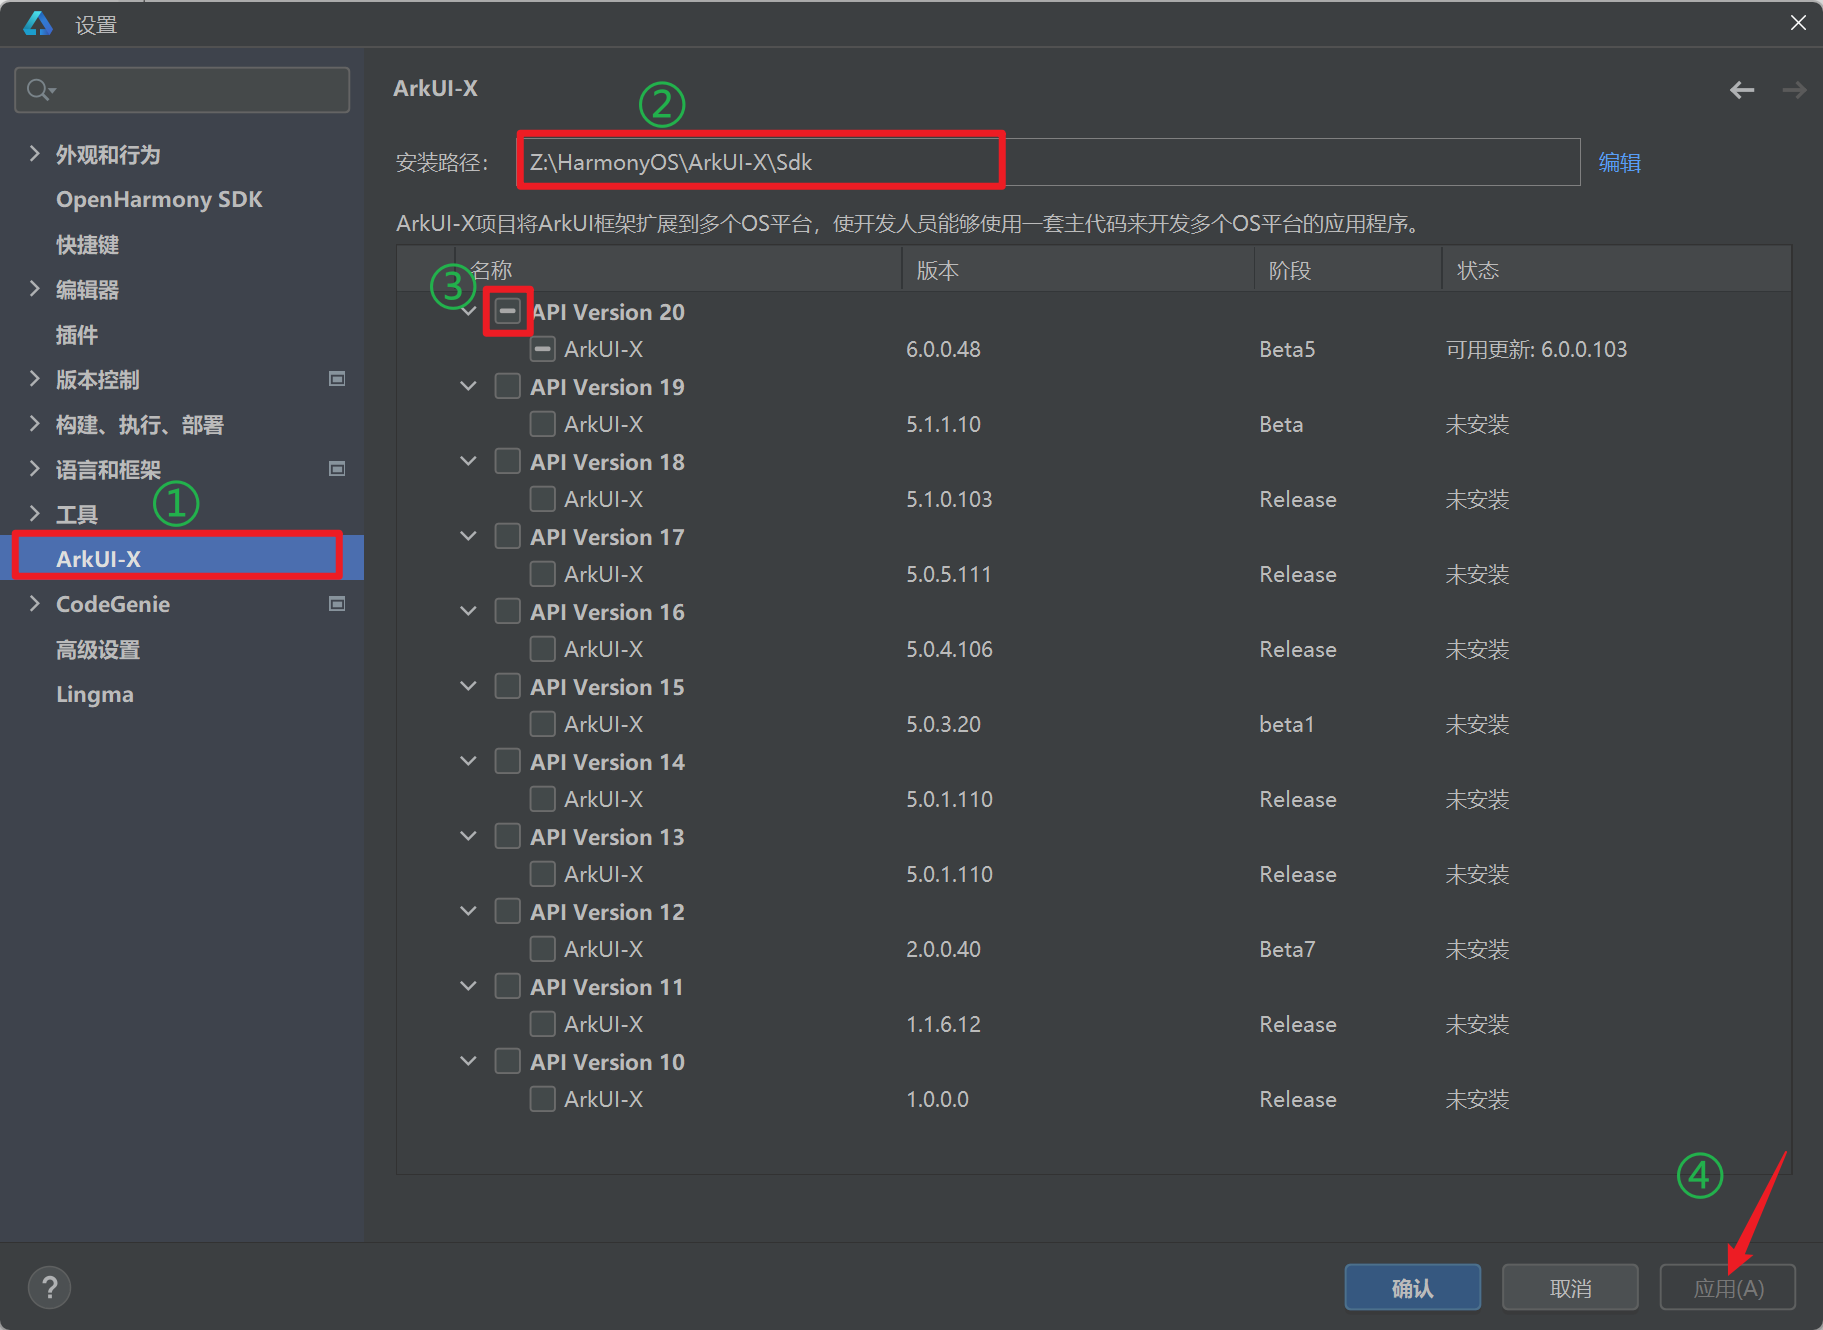Check the API Version 19 checkbox
Viewport: 1823px width, 1330px height.
[x=508, y=387]
